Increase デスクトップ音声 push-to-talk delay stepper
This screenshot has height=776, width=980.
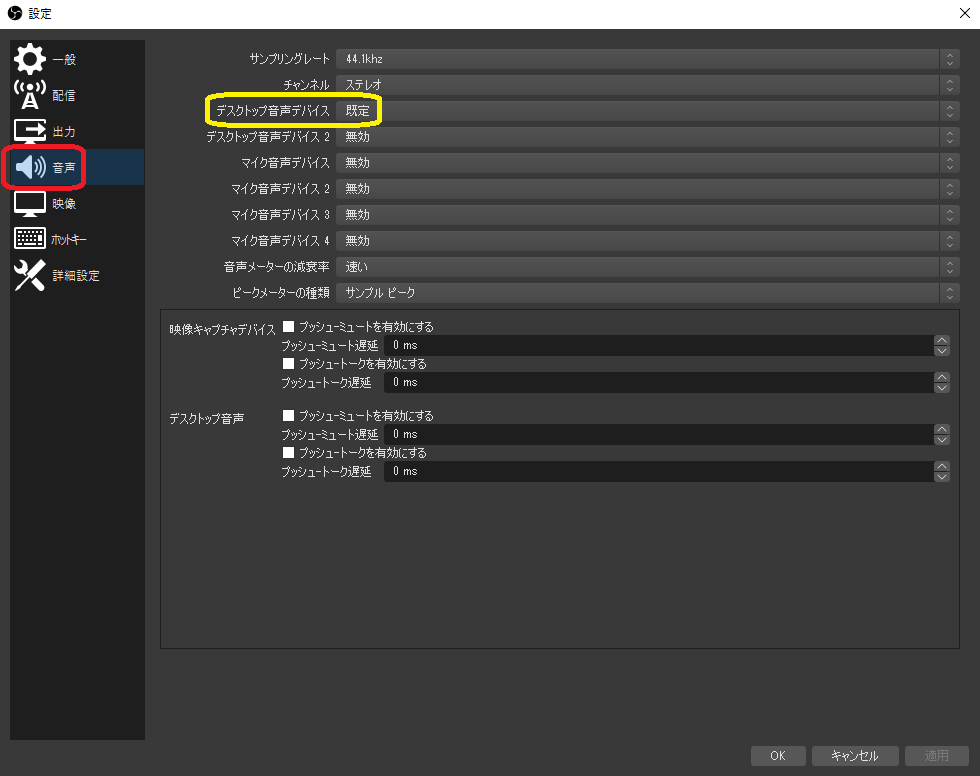click(x=941, y=466)
